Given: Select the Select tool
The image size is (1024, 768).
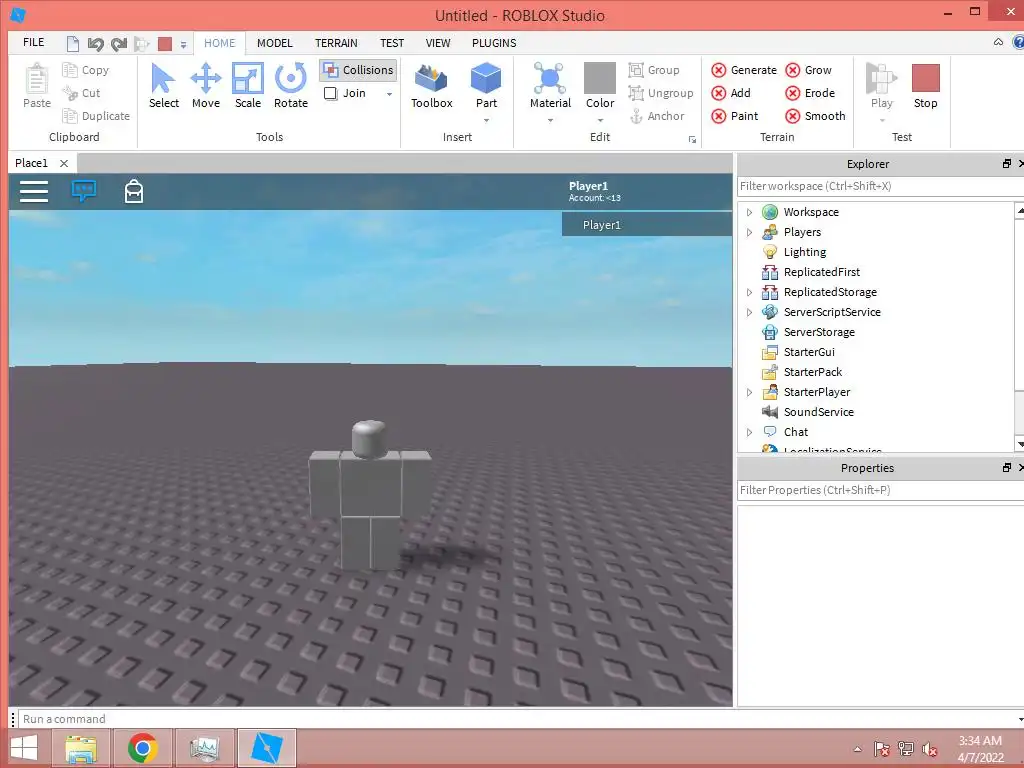Looking at the screenshot, I should click(x=163, y=86).
